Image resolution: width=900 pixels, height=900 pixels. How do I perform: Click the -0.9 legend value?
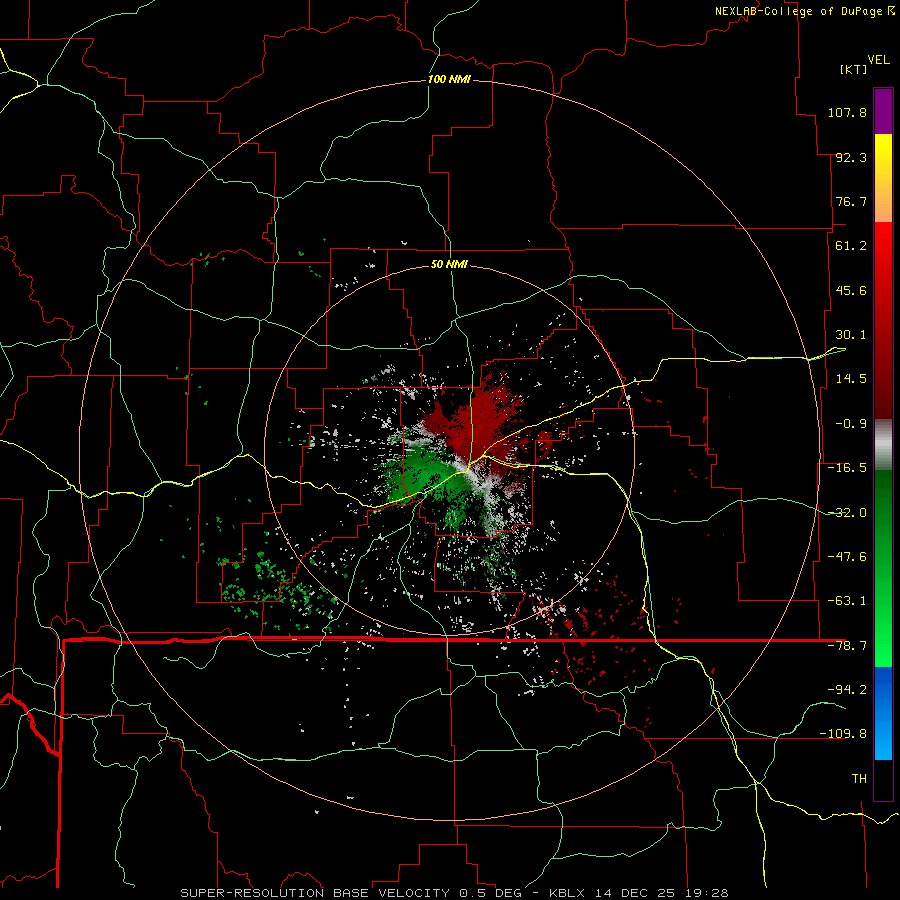pyautogui.click(x=851, y=424)
